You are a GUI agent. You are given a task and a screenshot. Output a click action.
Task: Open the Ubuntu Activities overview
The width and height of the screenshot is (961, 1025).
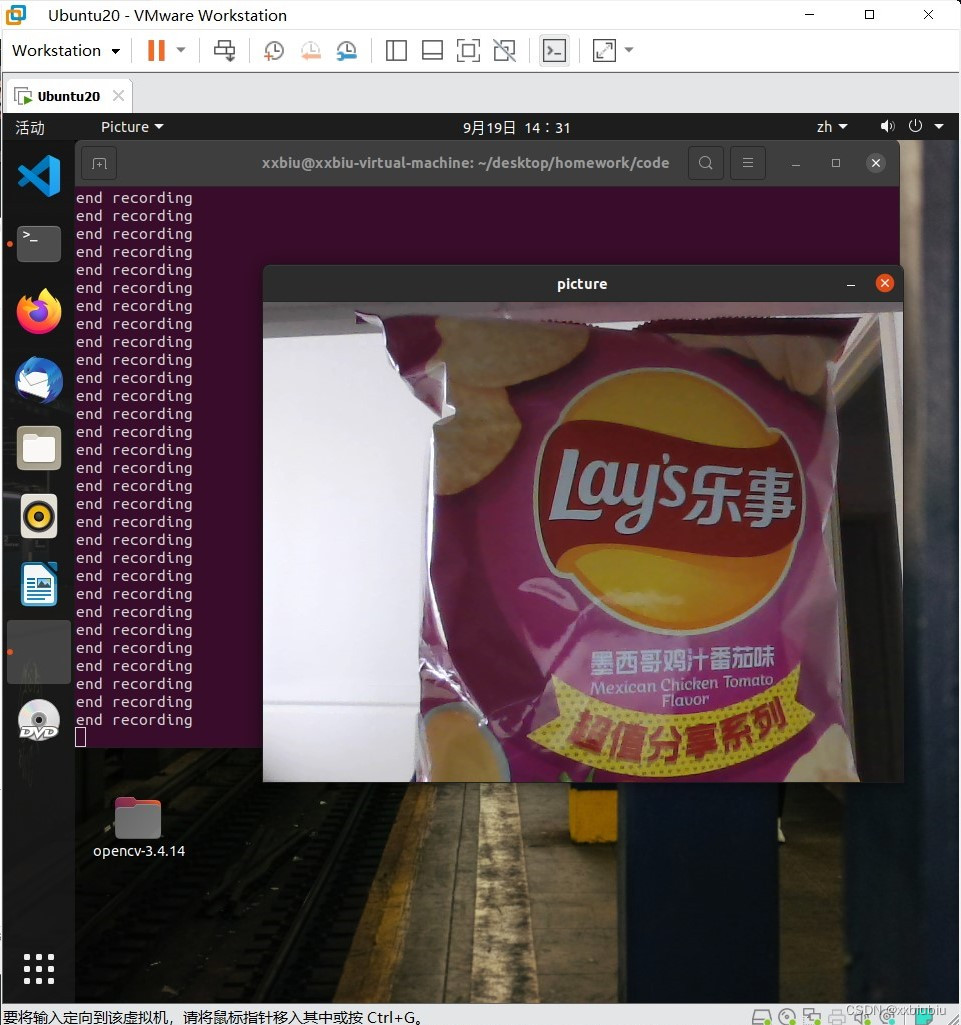pyautogui.click(x=30, y=127)
